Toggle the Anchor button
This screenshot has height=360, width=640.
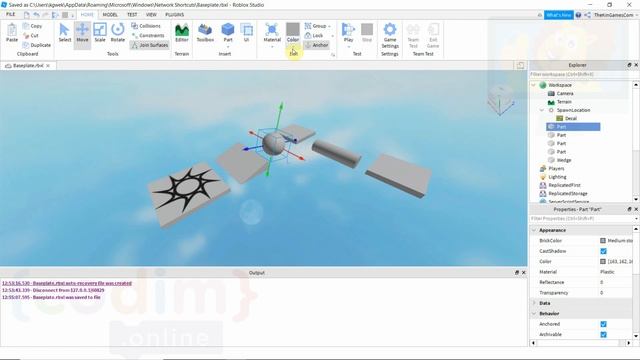tap(317, 45)
